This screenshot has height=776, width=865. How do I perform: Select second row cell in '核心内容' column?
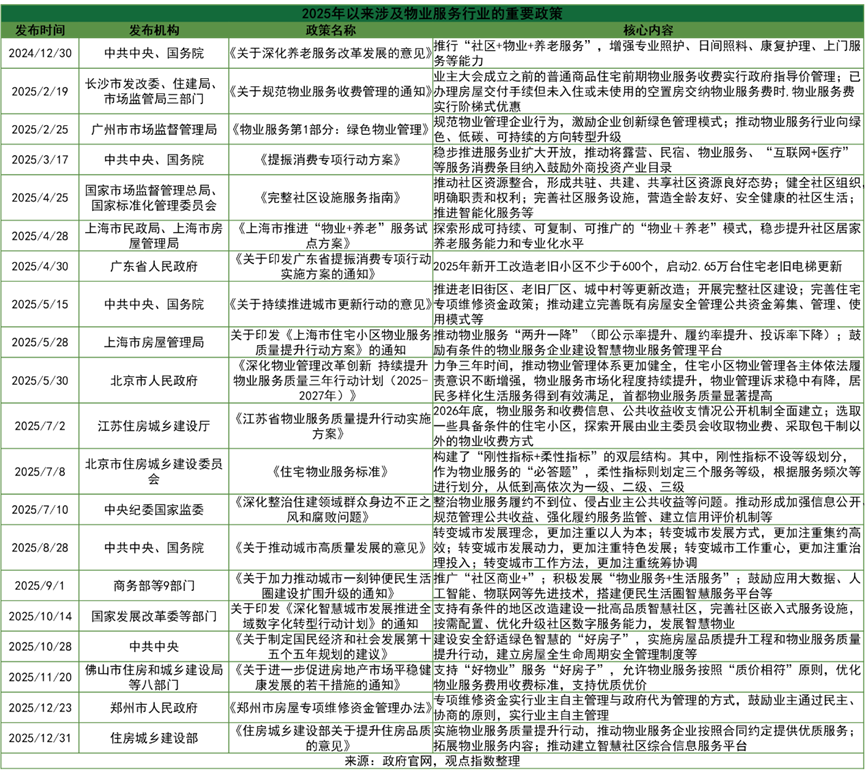point(648,91)
